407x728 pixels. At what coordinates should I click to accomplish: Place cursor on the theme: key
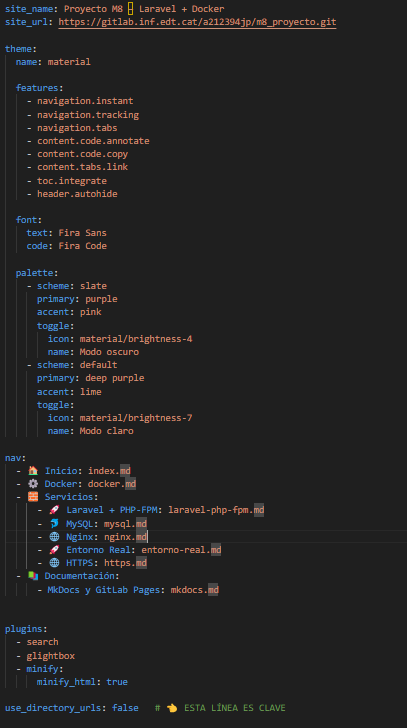pos(19,49)
